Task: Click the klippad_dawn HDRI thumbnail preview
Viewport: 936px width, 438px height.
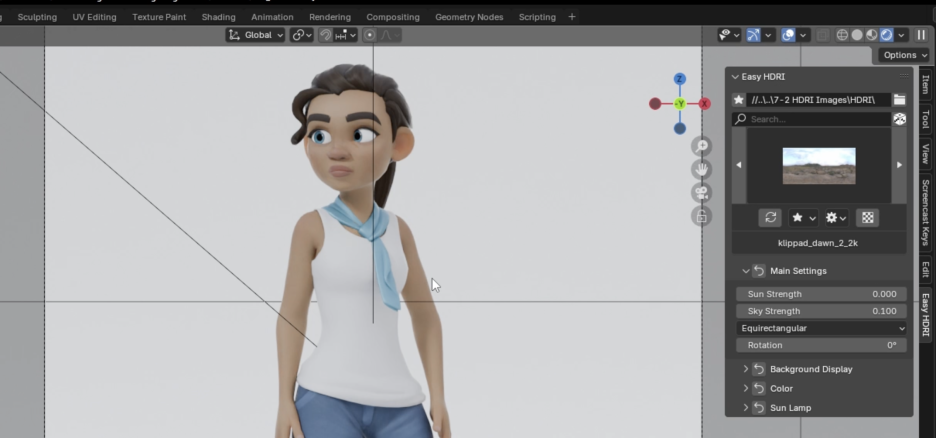Action: coord(819,166)
